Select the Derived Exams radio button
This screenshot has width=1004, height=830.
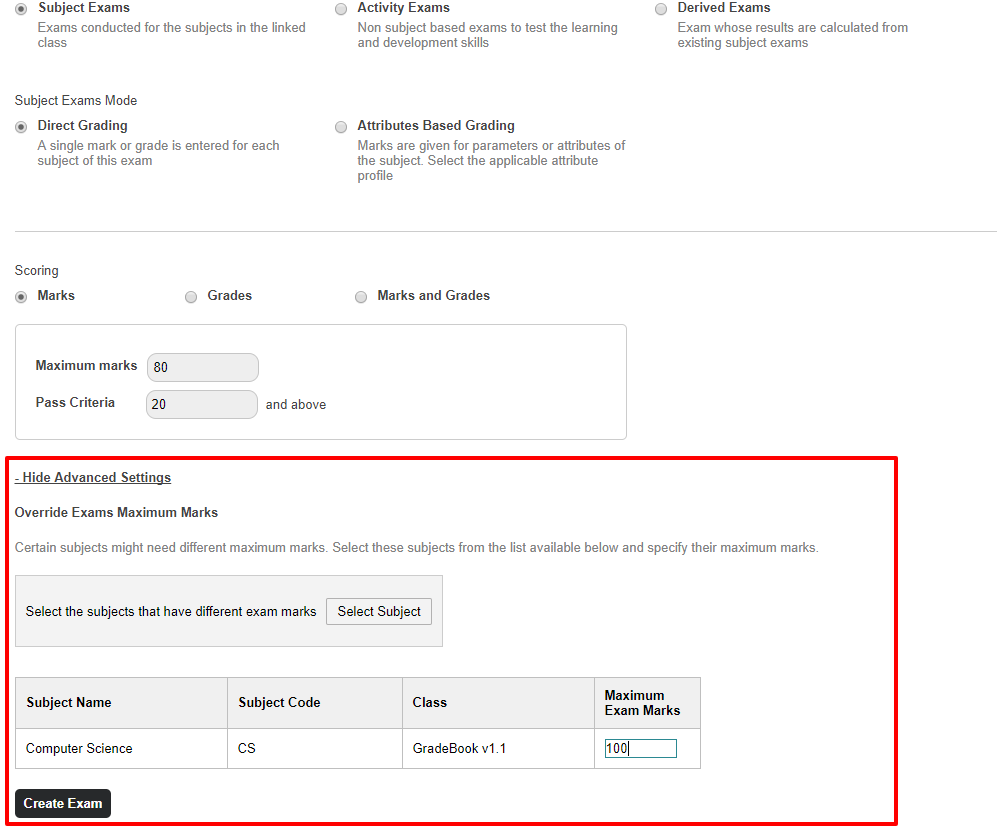pos(661,9)
